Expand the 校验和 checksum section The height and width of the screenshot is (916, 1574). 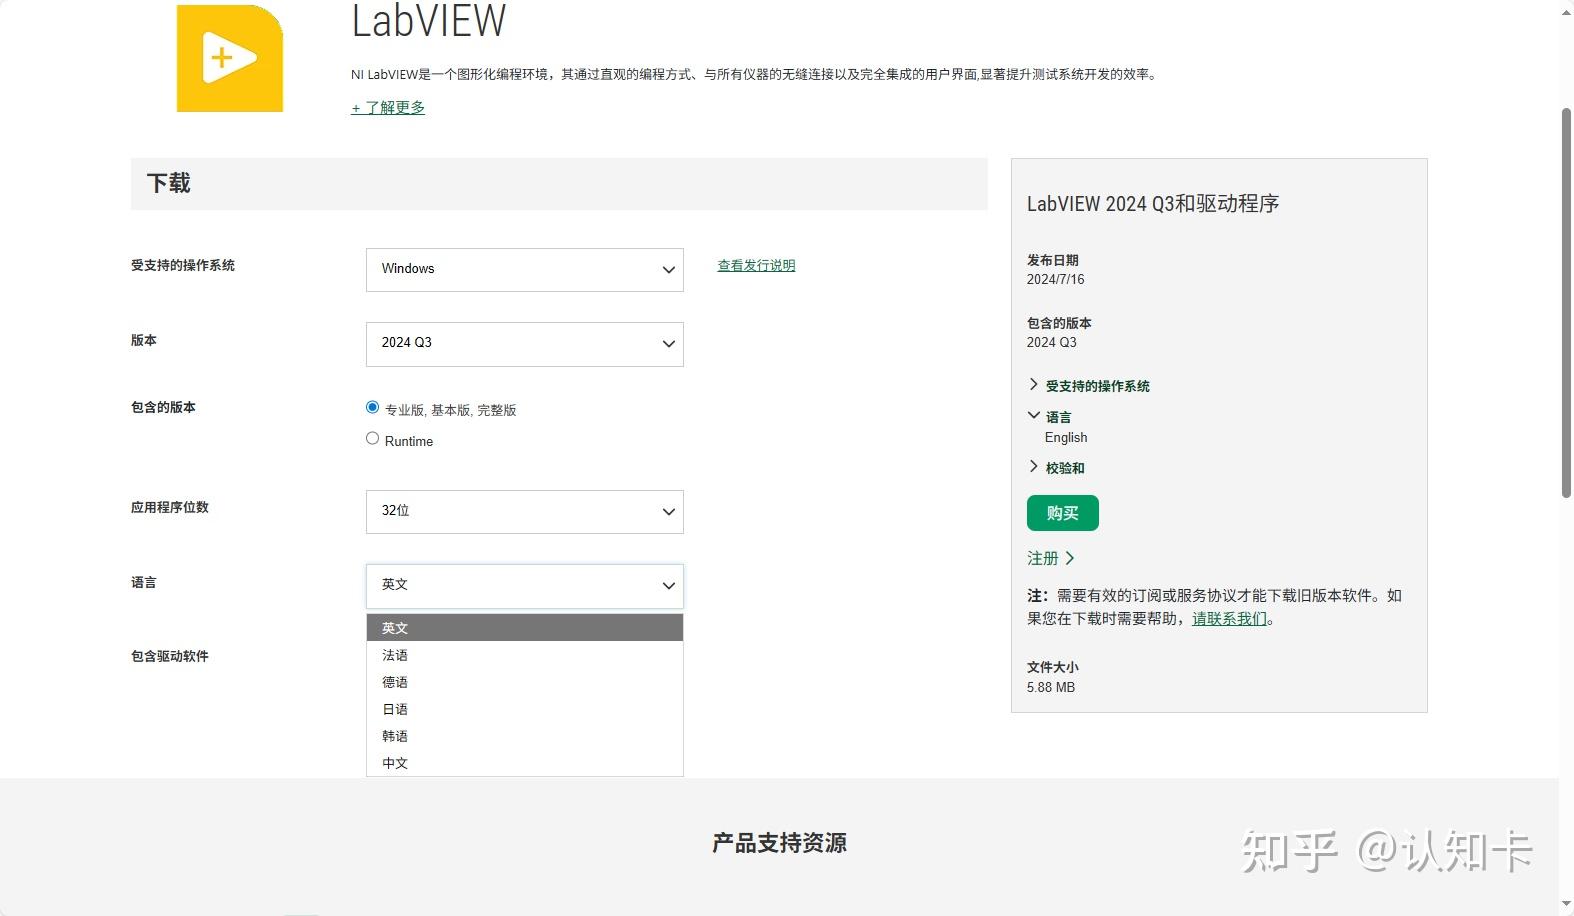[x=1057, y=467]
